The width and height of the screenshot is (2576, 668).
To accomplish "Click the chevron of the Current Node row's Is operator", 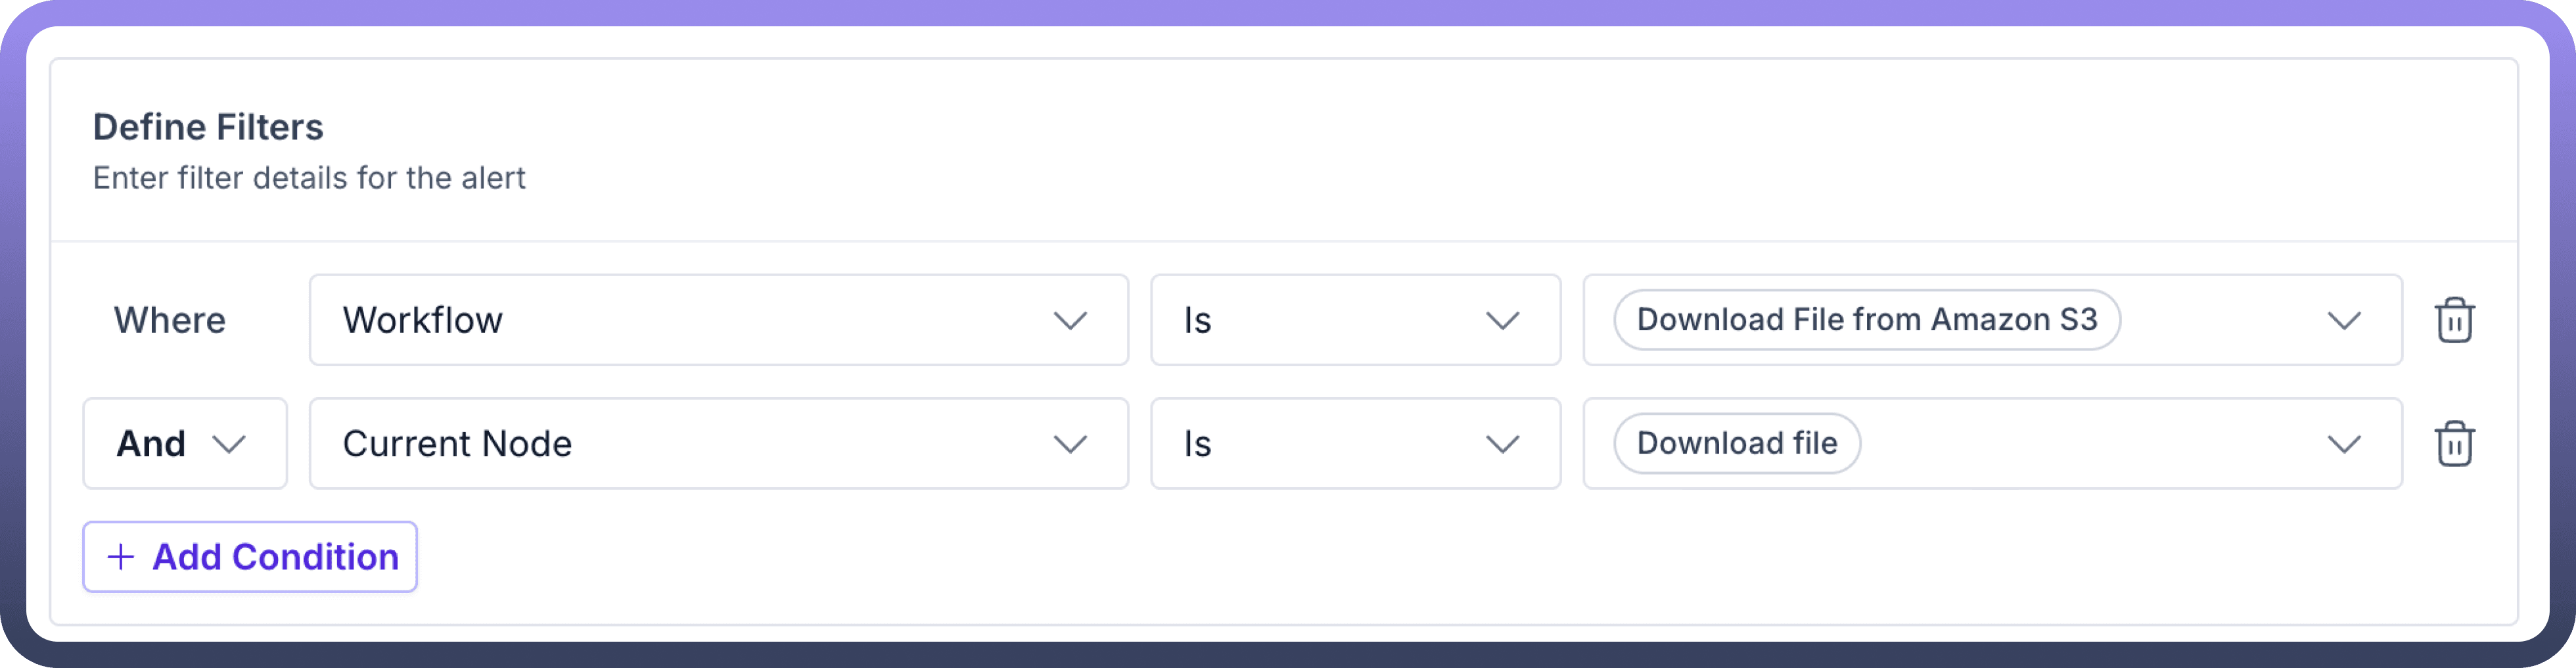I will click(x=1502, y=444).
